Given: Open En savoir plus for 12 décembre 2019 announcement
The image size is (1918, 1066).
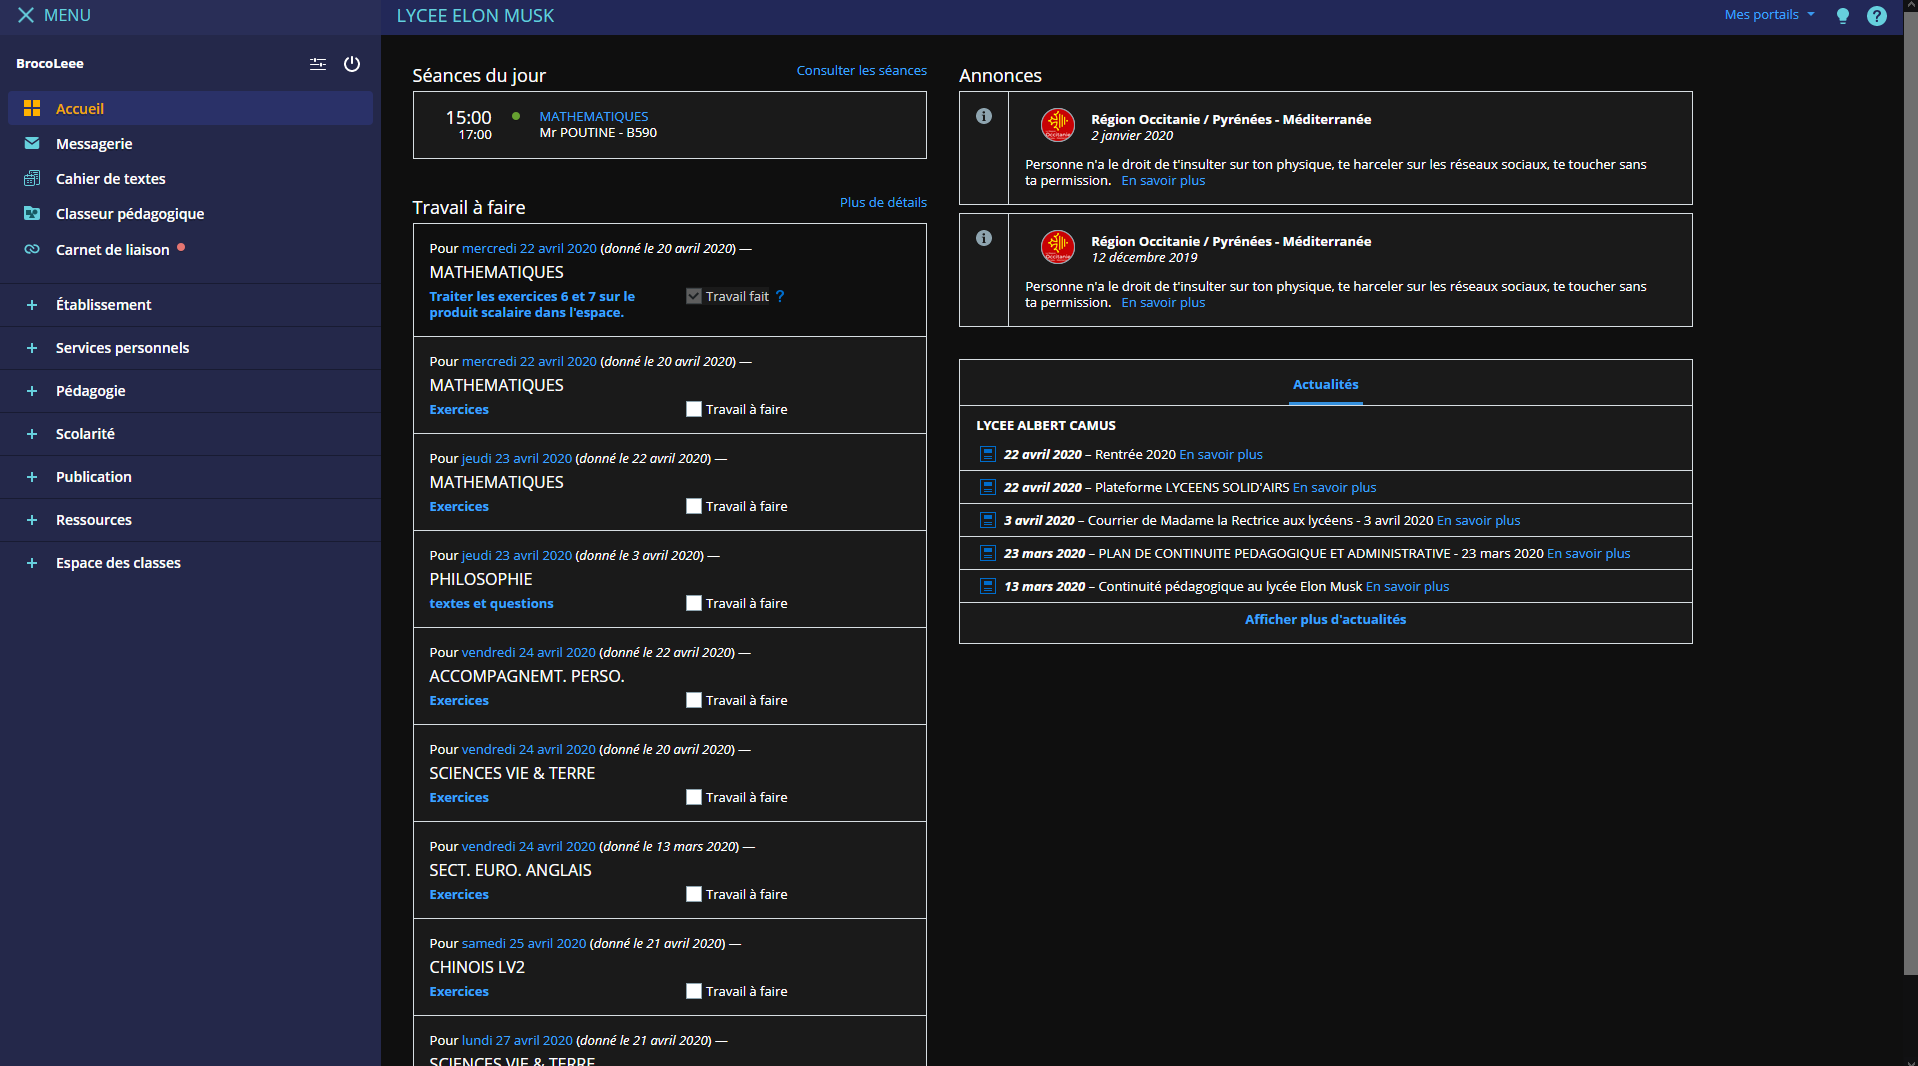Looking at the screenshot, I should (1163, 303).
